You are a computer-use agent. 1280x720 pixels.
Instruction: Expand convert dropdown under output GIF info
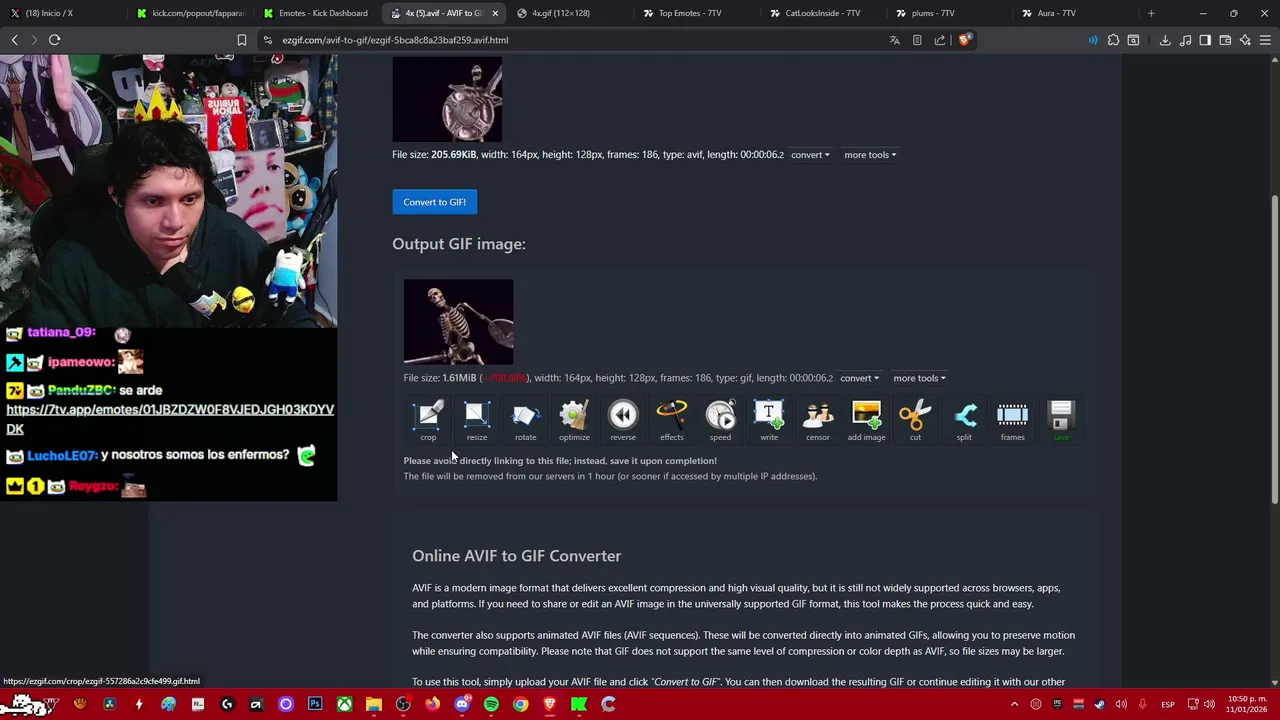click(x=860, y=378)
